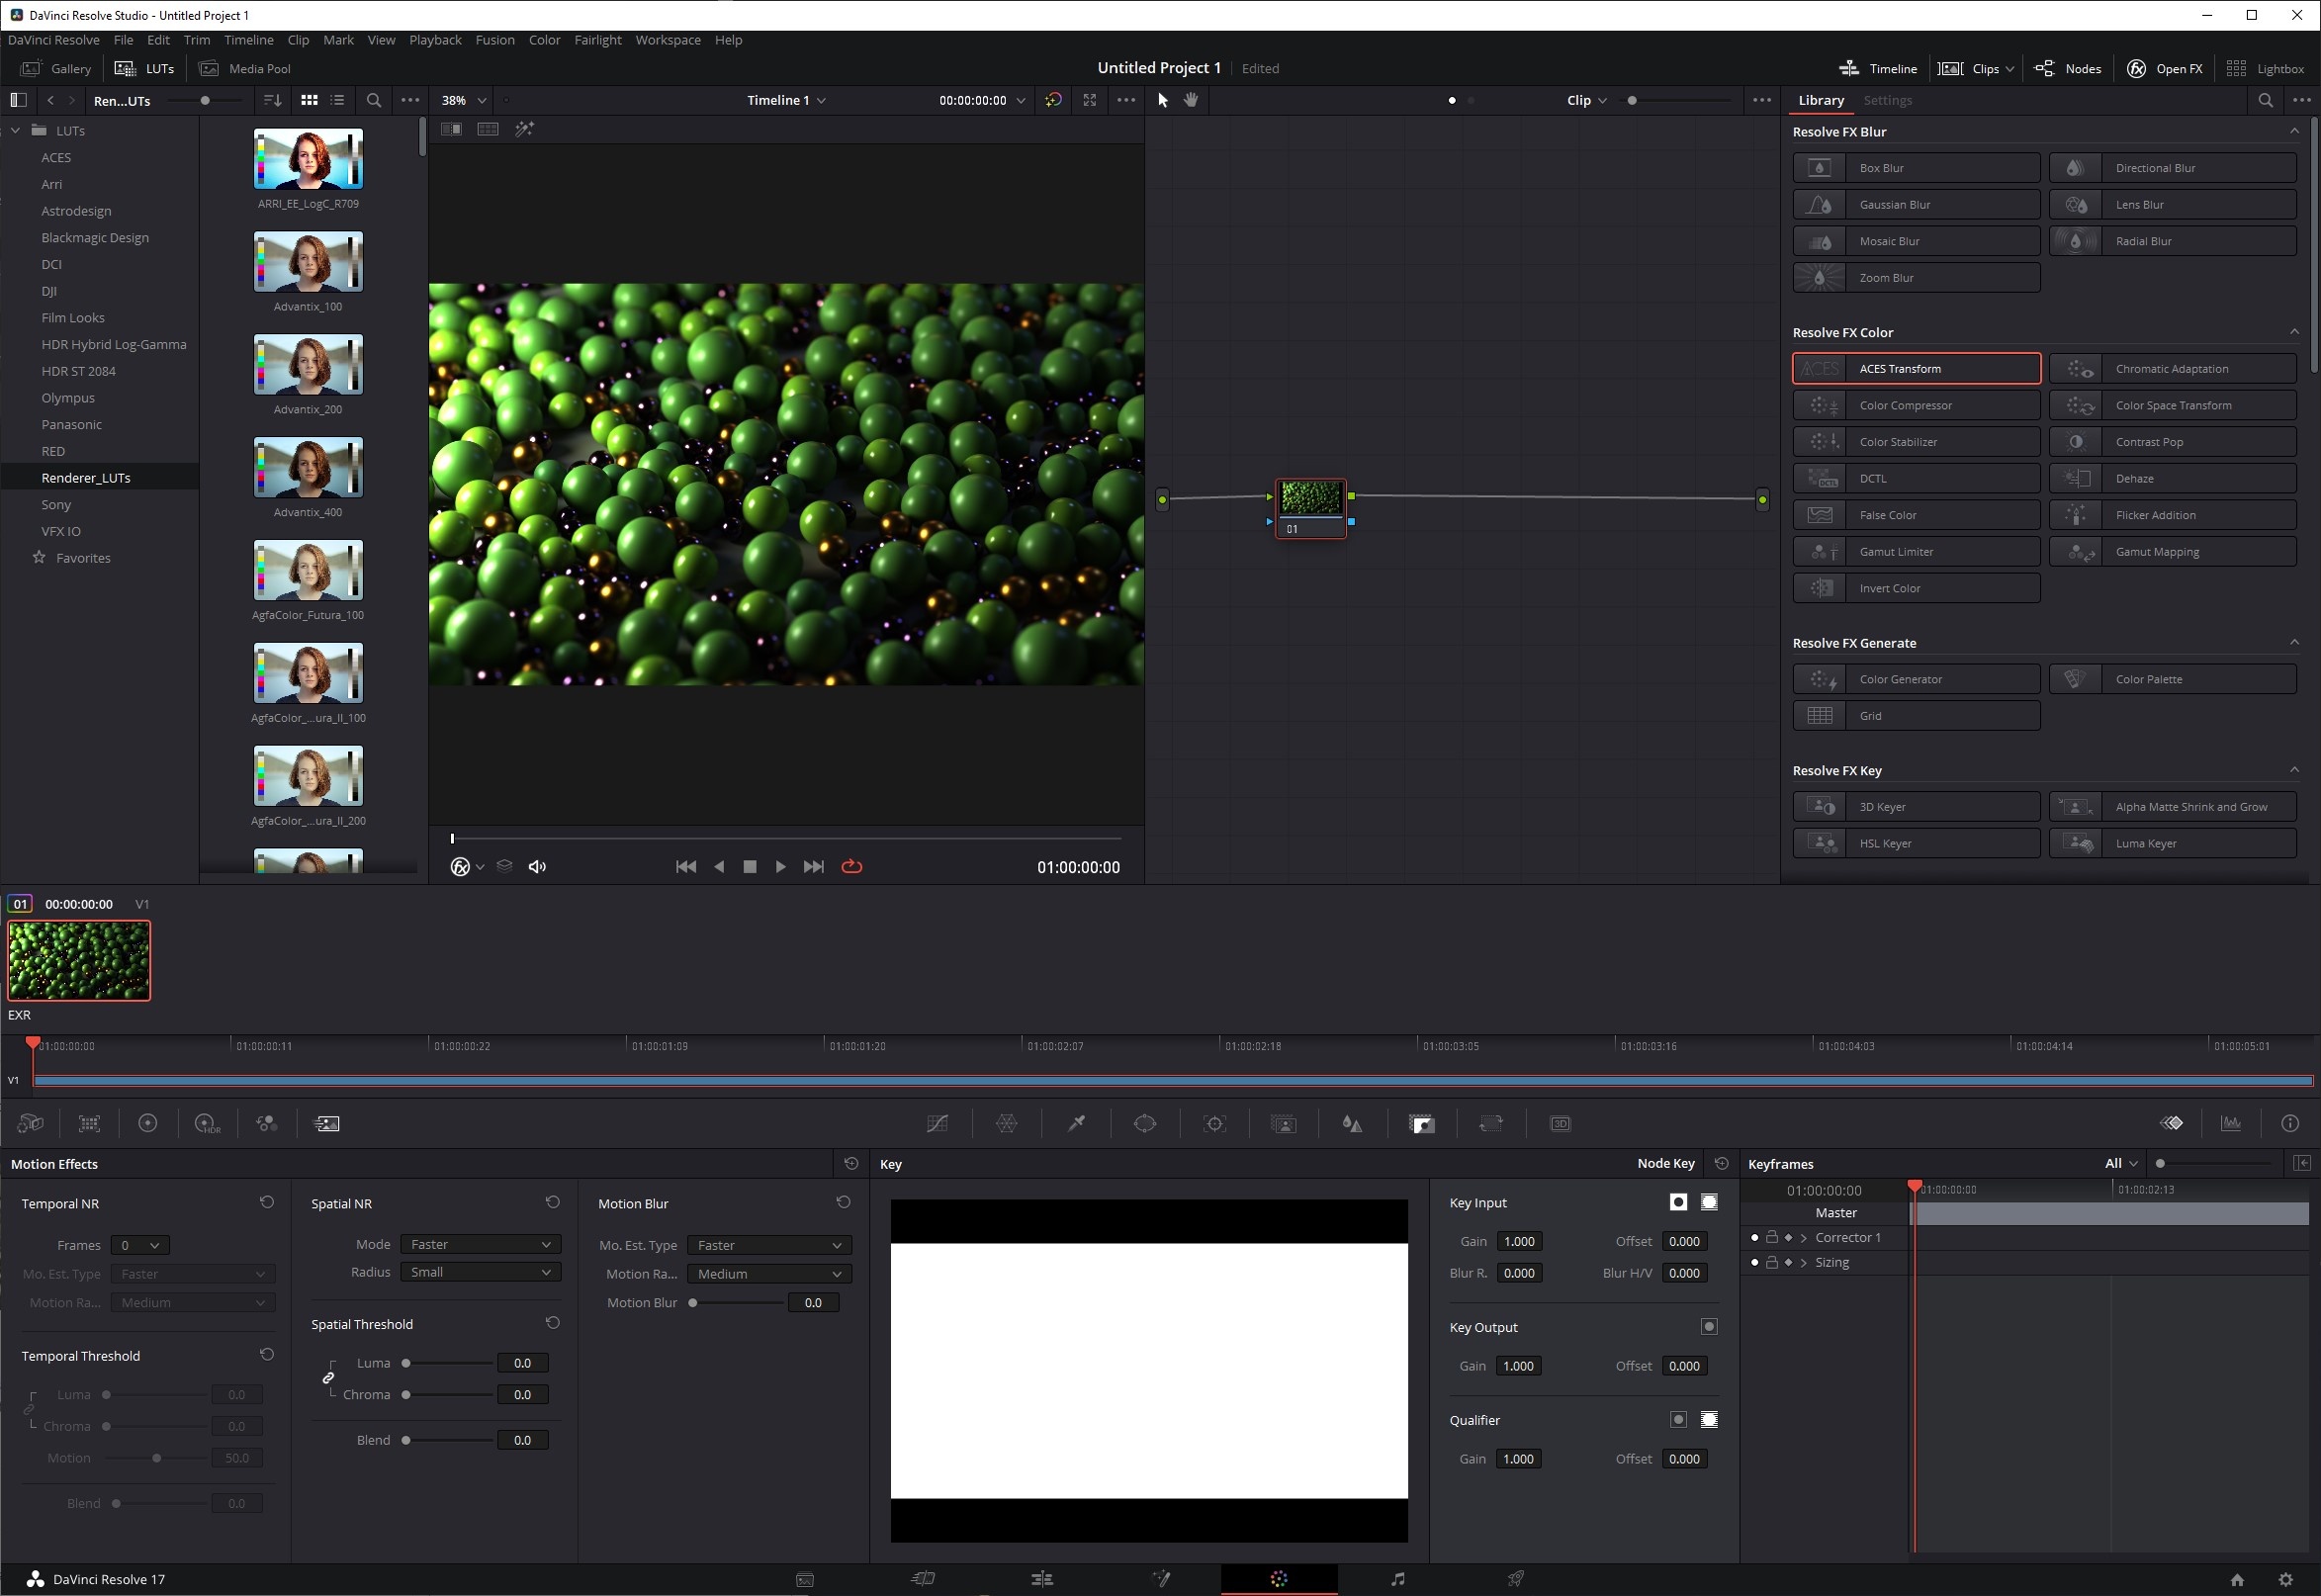Mute viewer audio speaker icon
Viewport: 2321px width, 1596px height.
(537, 867)
